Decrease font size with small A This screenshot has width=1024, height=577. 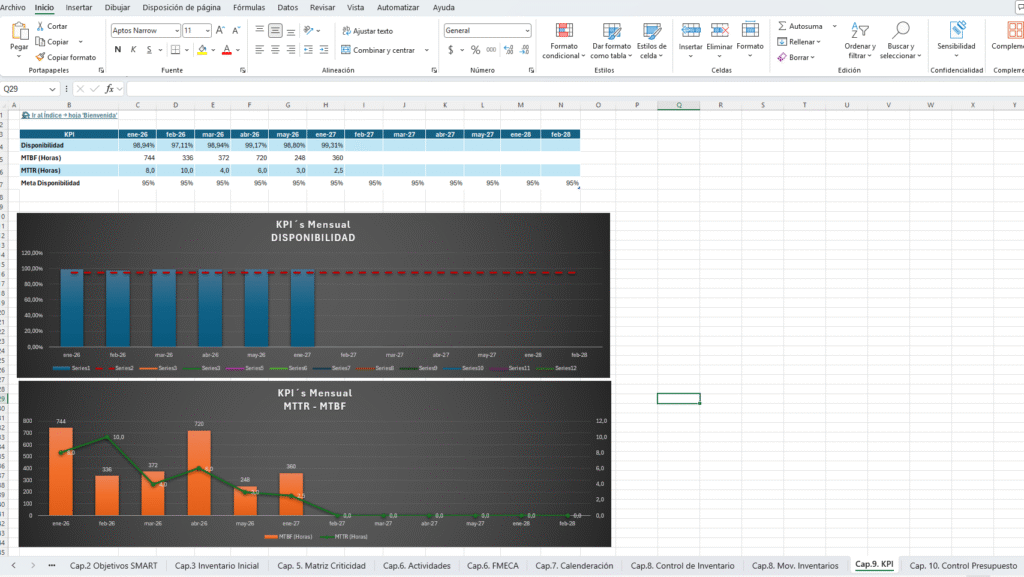(236, 31)
